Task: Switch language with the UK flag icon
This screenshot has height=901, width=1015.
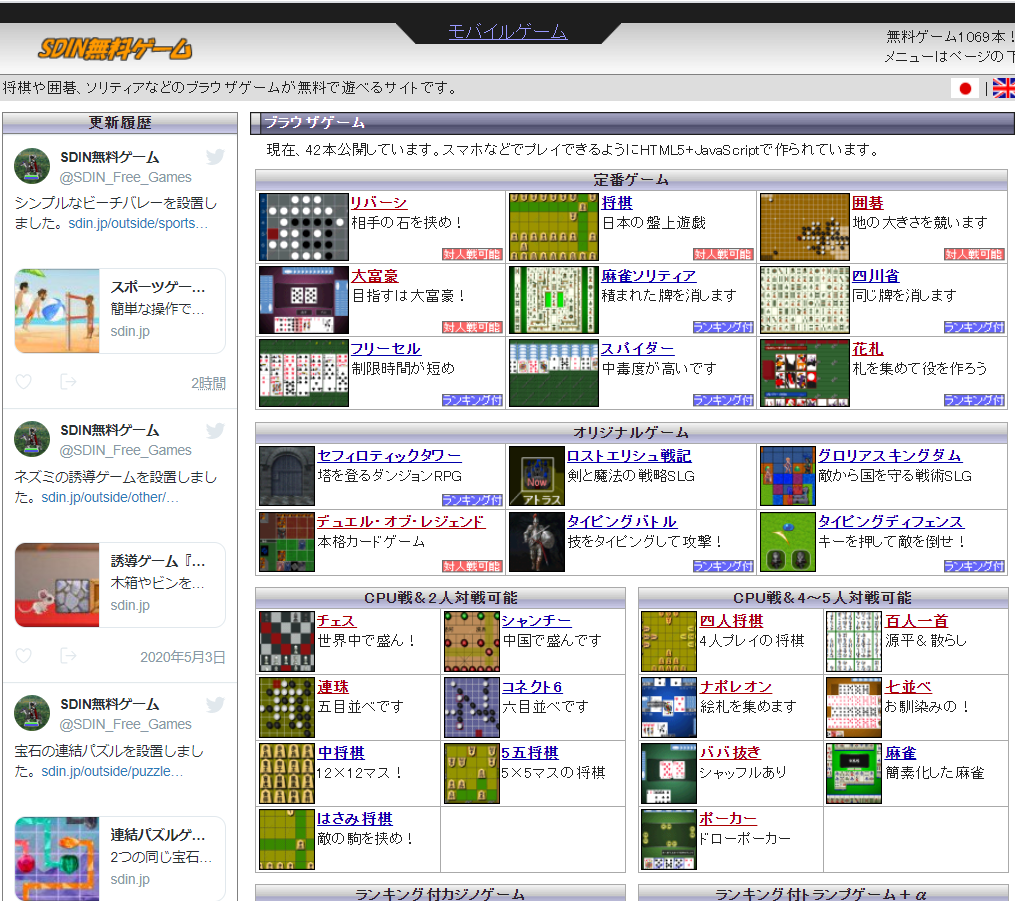Action: pyautogui.click(x=1003, y=89)
